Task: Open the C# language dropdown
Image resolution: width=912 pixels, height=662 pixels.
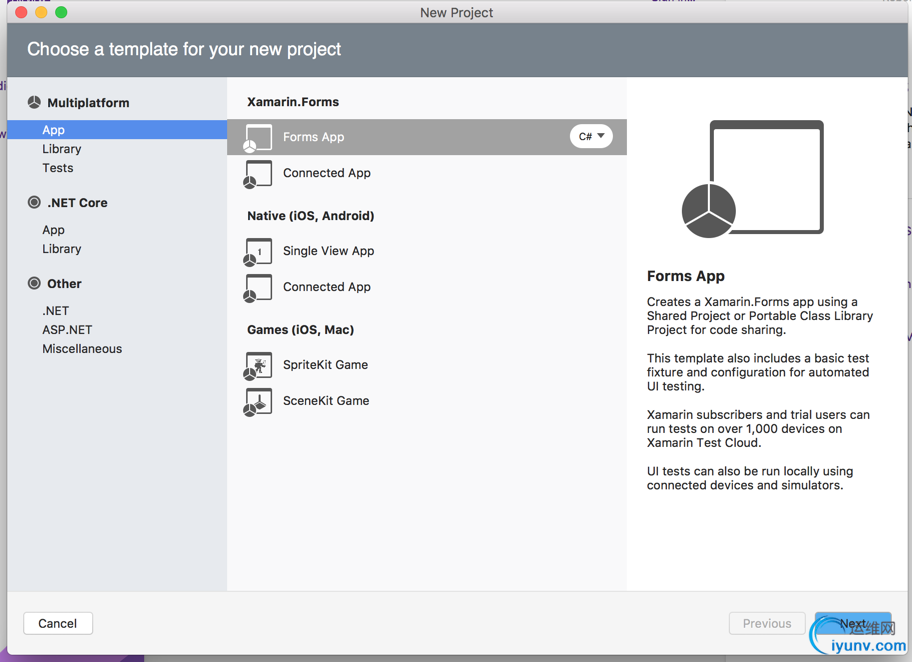Action: click(591, 136)
